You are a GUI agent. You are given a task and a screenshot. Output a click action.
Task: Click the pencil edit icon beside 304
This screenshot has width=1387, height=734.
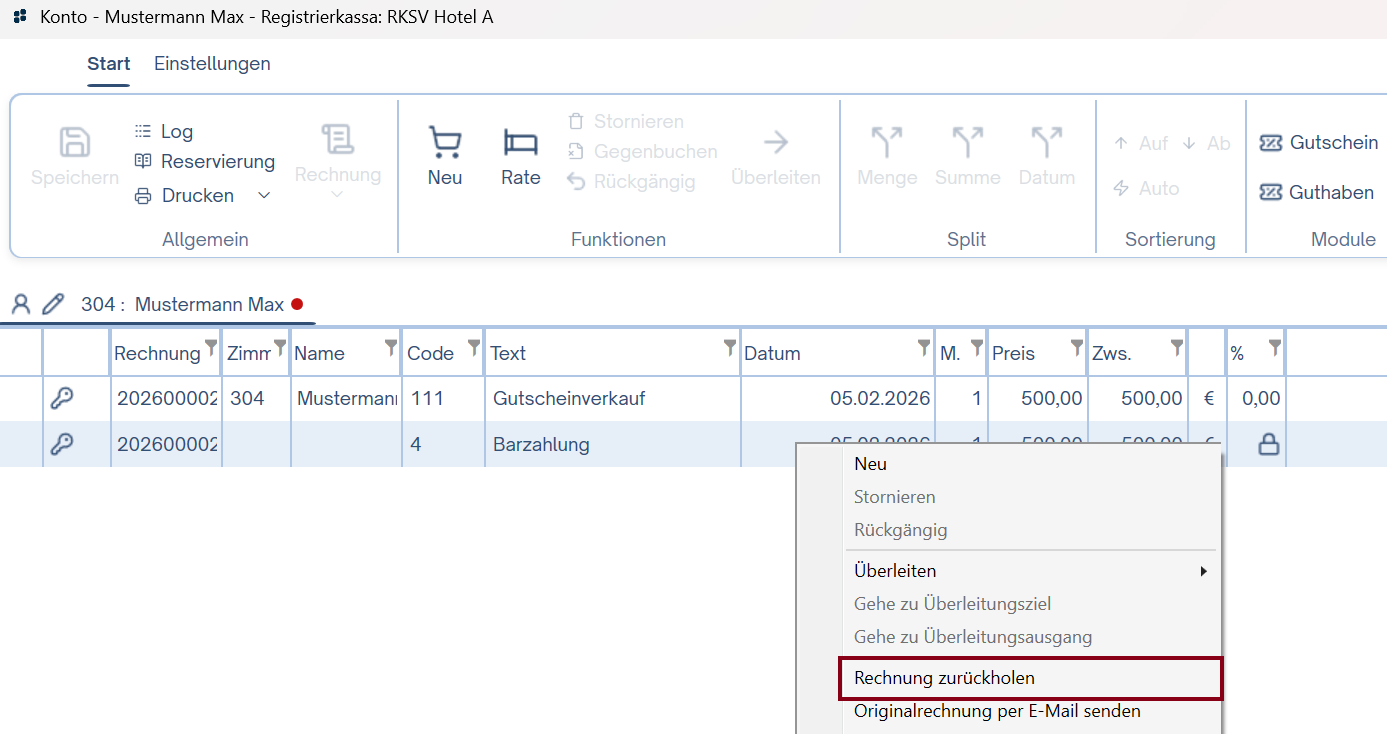click(x=53, y=304)
